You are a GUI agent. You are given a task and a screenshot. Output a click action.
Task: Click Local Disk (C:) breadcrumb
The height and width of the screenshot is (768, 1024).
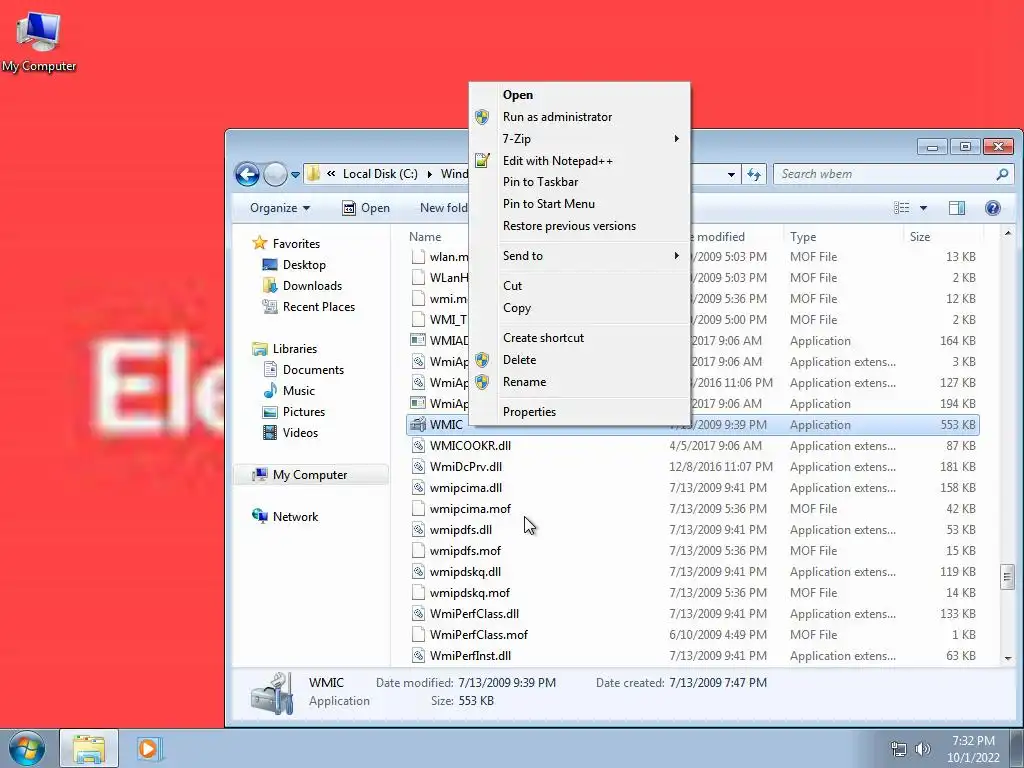[x=380, y=174]
